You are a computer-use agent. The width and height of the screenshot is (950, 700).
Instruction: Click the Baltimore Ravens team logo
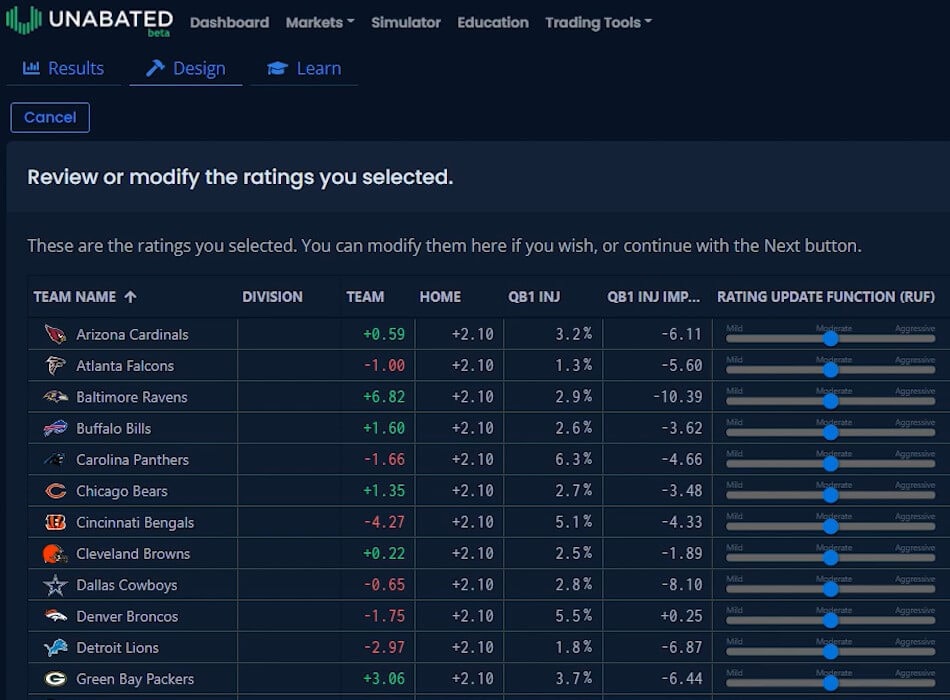click(55, 397)
